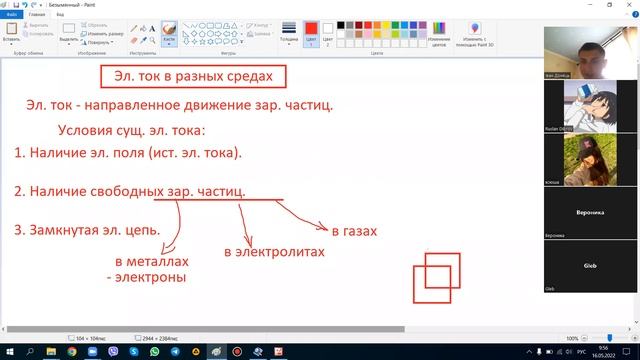Open Edit colors (Изменение цветов)
The width and height of the screenshot is (640, 360).
click(x=439, y=33)
